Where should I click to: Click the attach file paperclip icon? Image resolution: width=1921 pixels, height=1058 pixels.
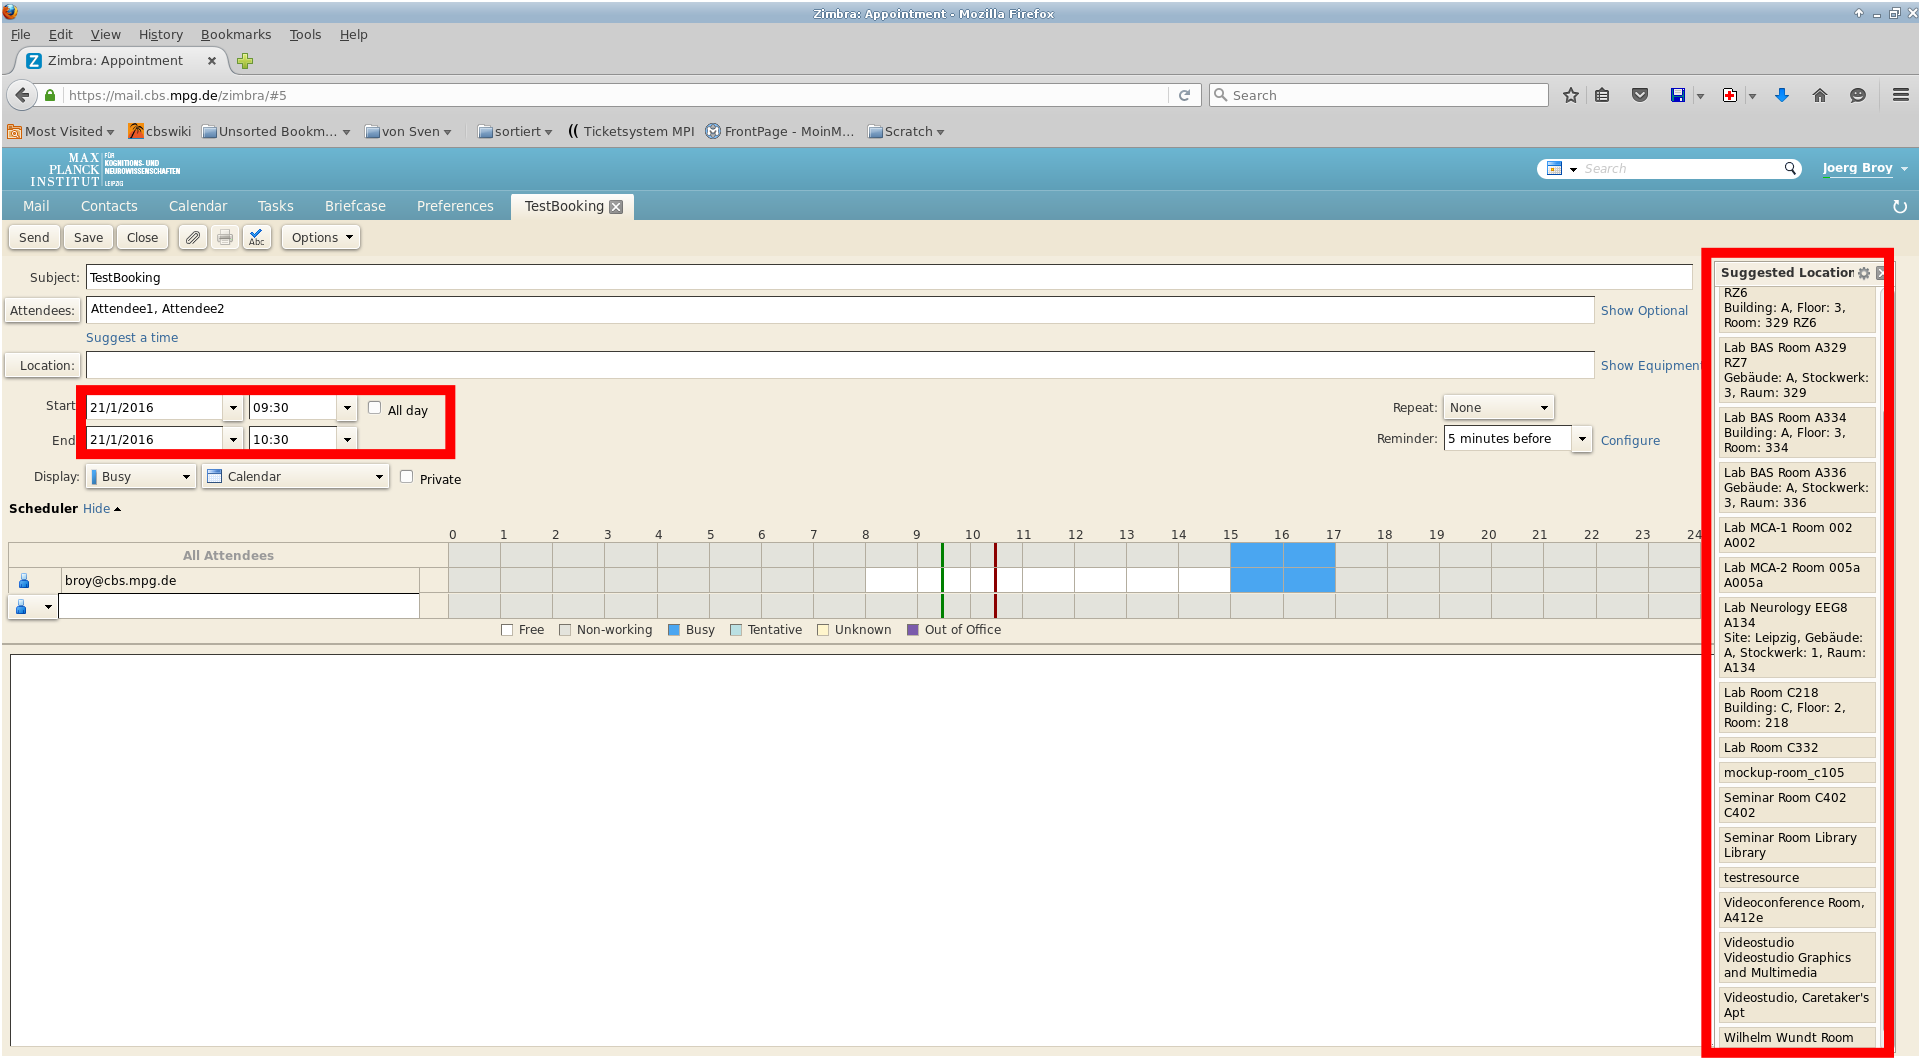193,238
